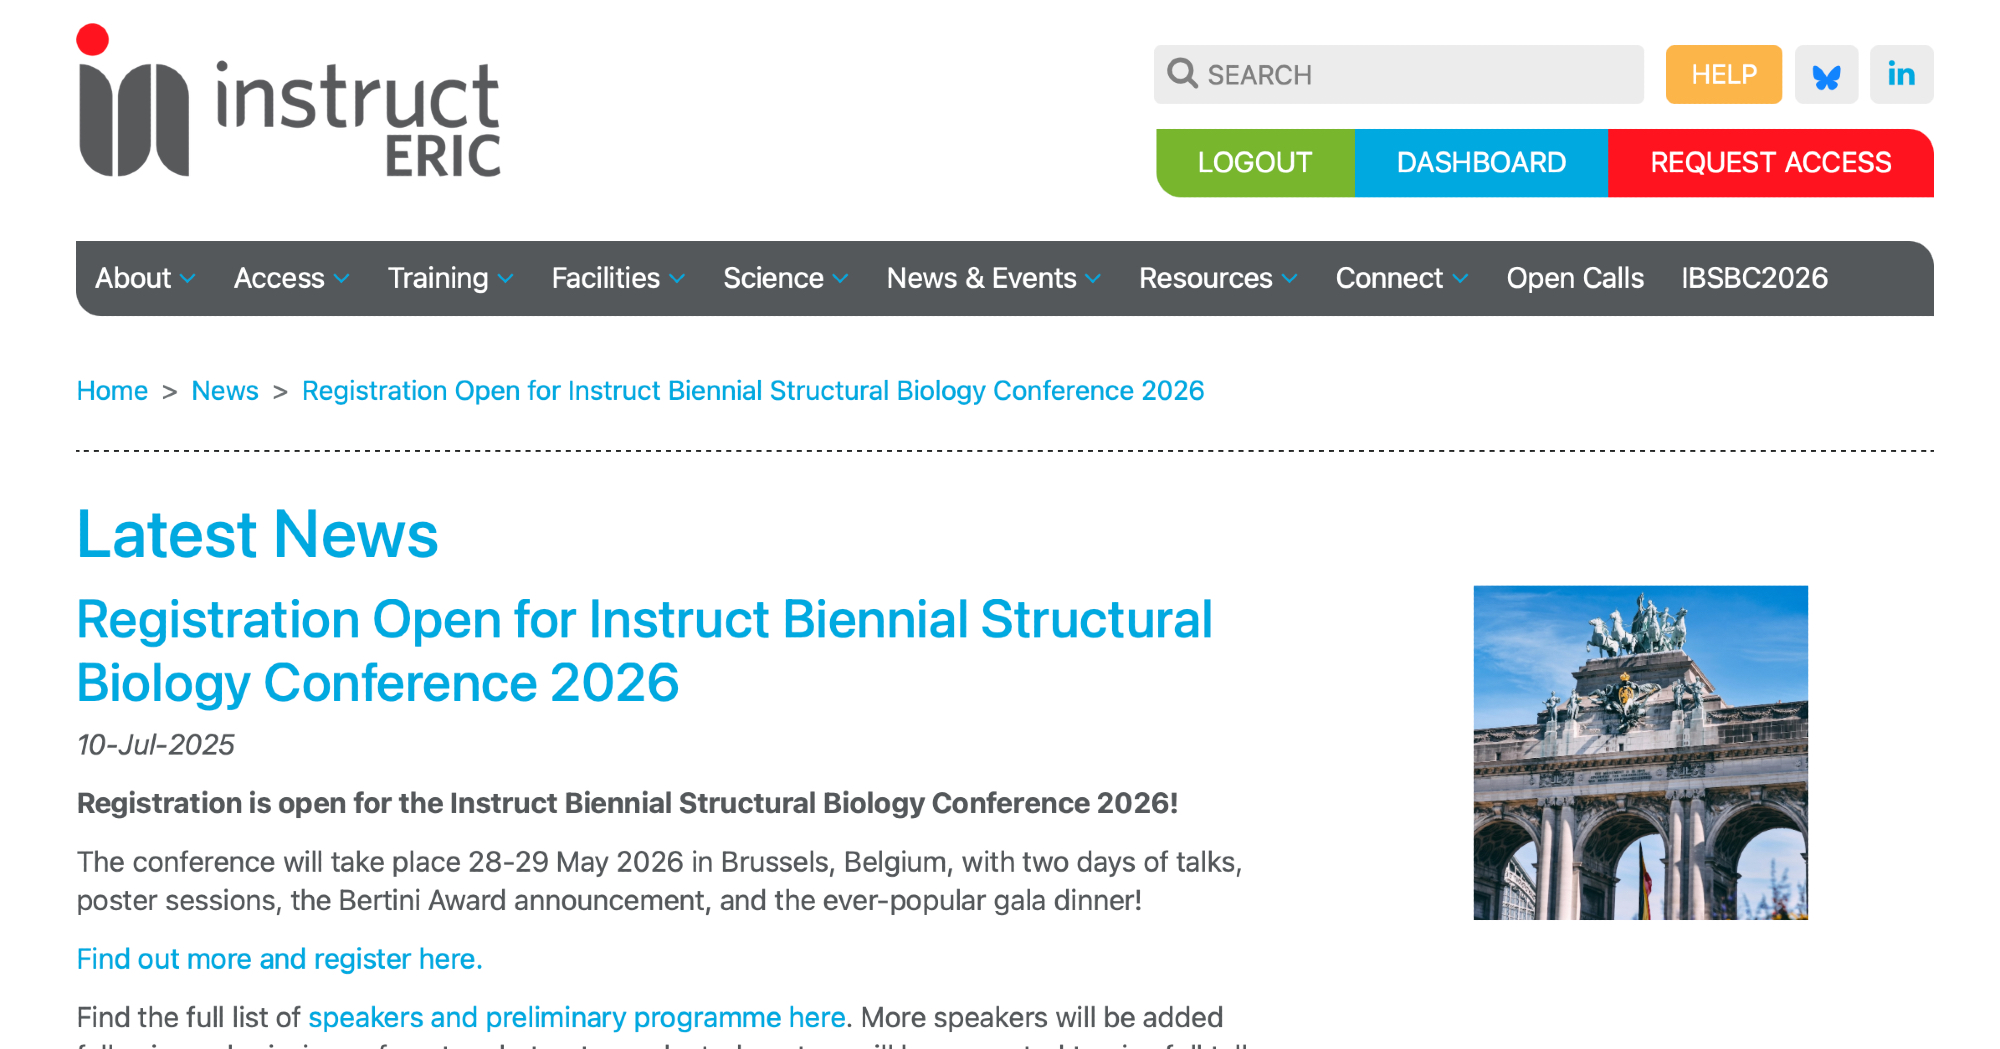Expand the Access dropdown menu
The image size is (2000, 1049).
point(291,278)
